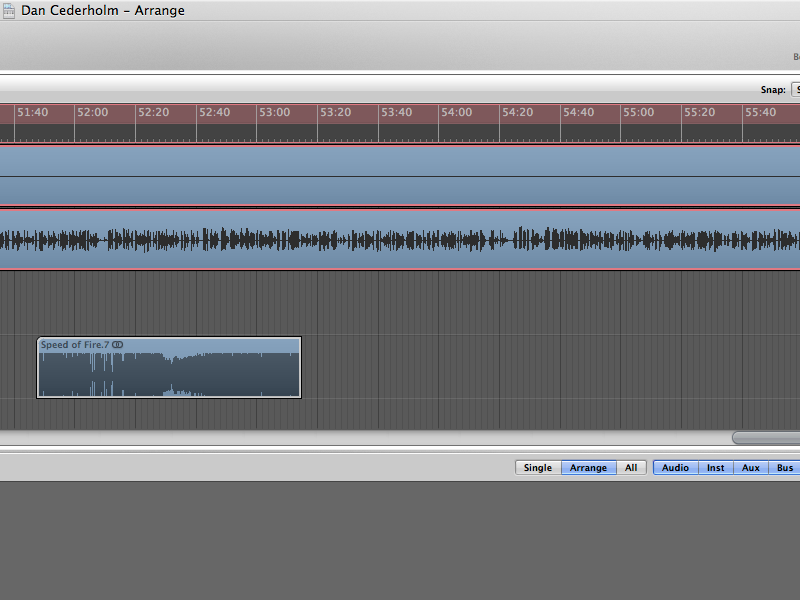Image resolution: width=800 pixels, height=600 pixels.
Task: Click the horizontal scrollbar thumb below the tracks
Action: tap(766, 437)
